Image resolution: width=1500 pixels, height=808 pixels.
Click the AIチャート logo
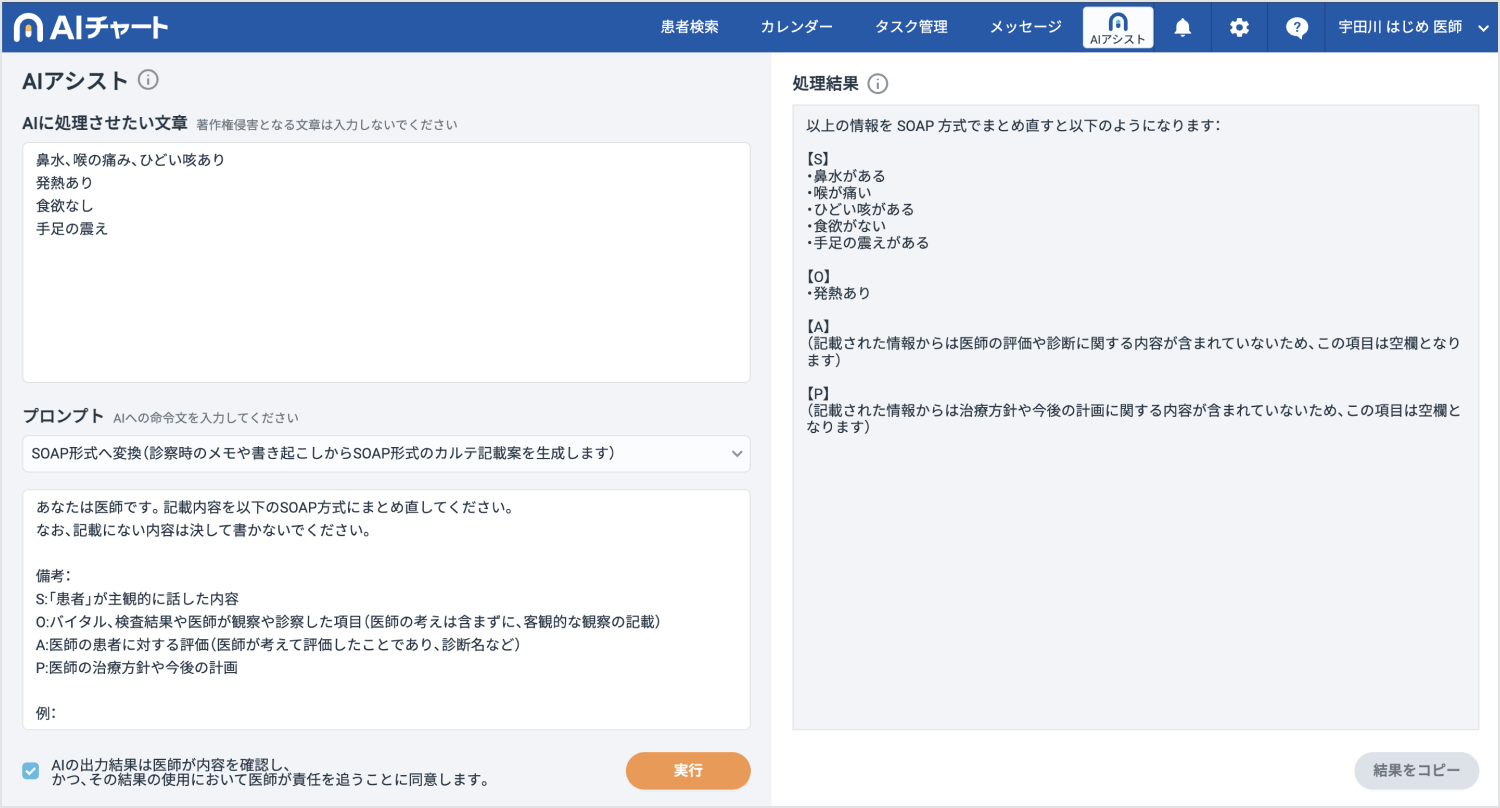click(x=91, y=28)
